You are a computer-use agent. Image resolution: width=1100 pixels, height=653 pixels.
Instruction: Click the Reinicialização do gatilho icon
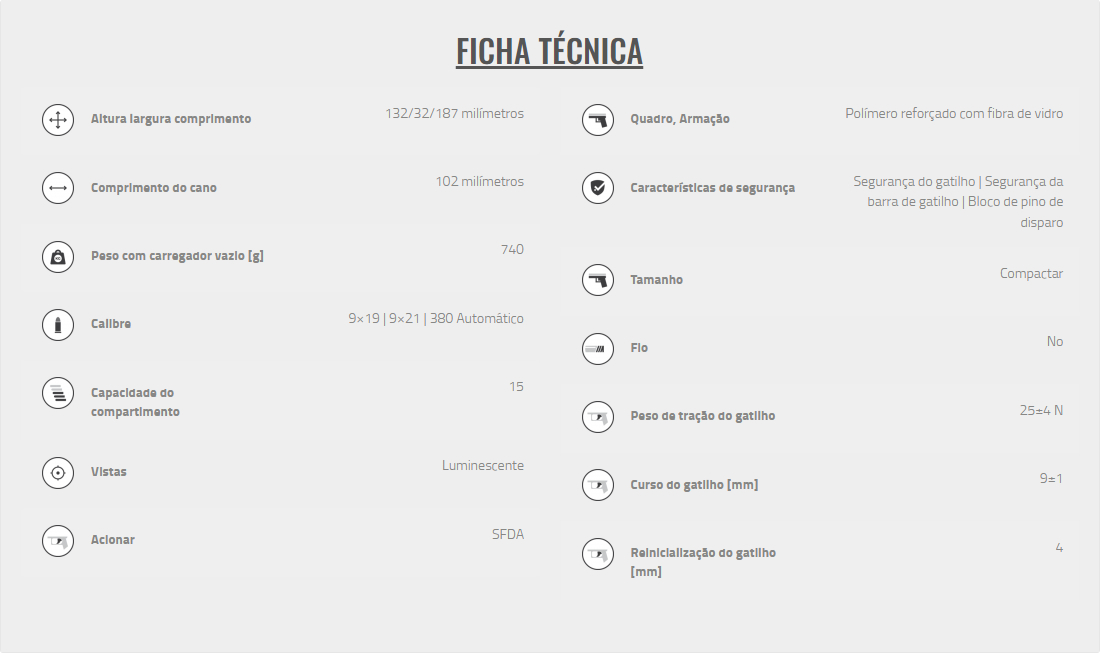pyautogui.click(x=598, y=553)
